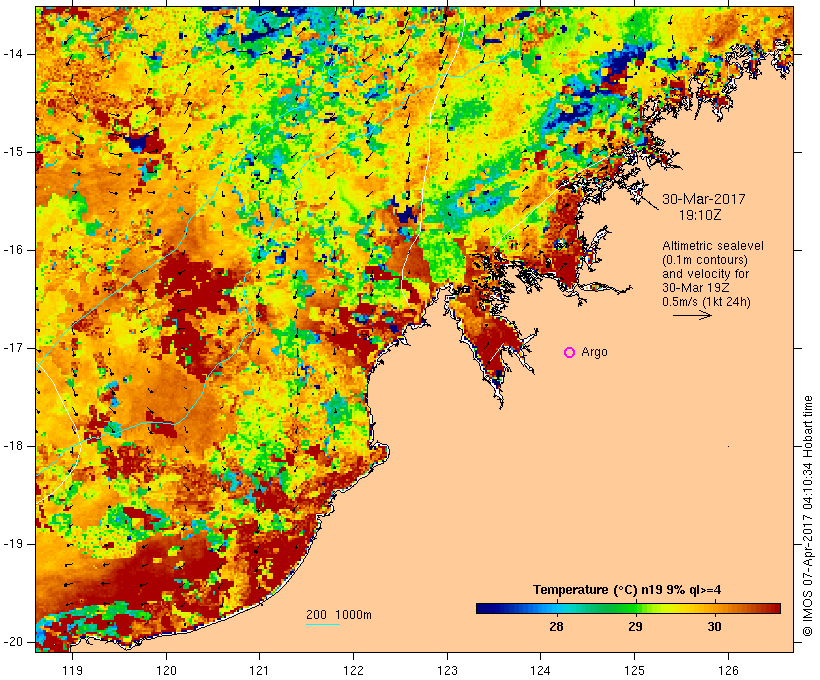Viewport: 820px width, 680px height.
Task: Click the 'Altimetric sealevel' legend line
Action: pyautogui.click(x=713, y=246)
